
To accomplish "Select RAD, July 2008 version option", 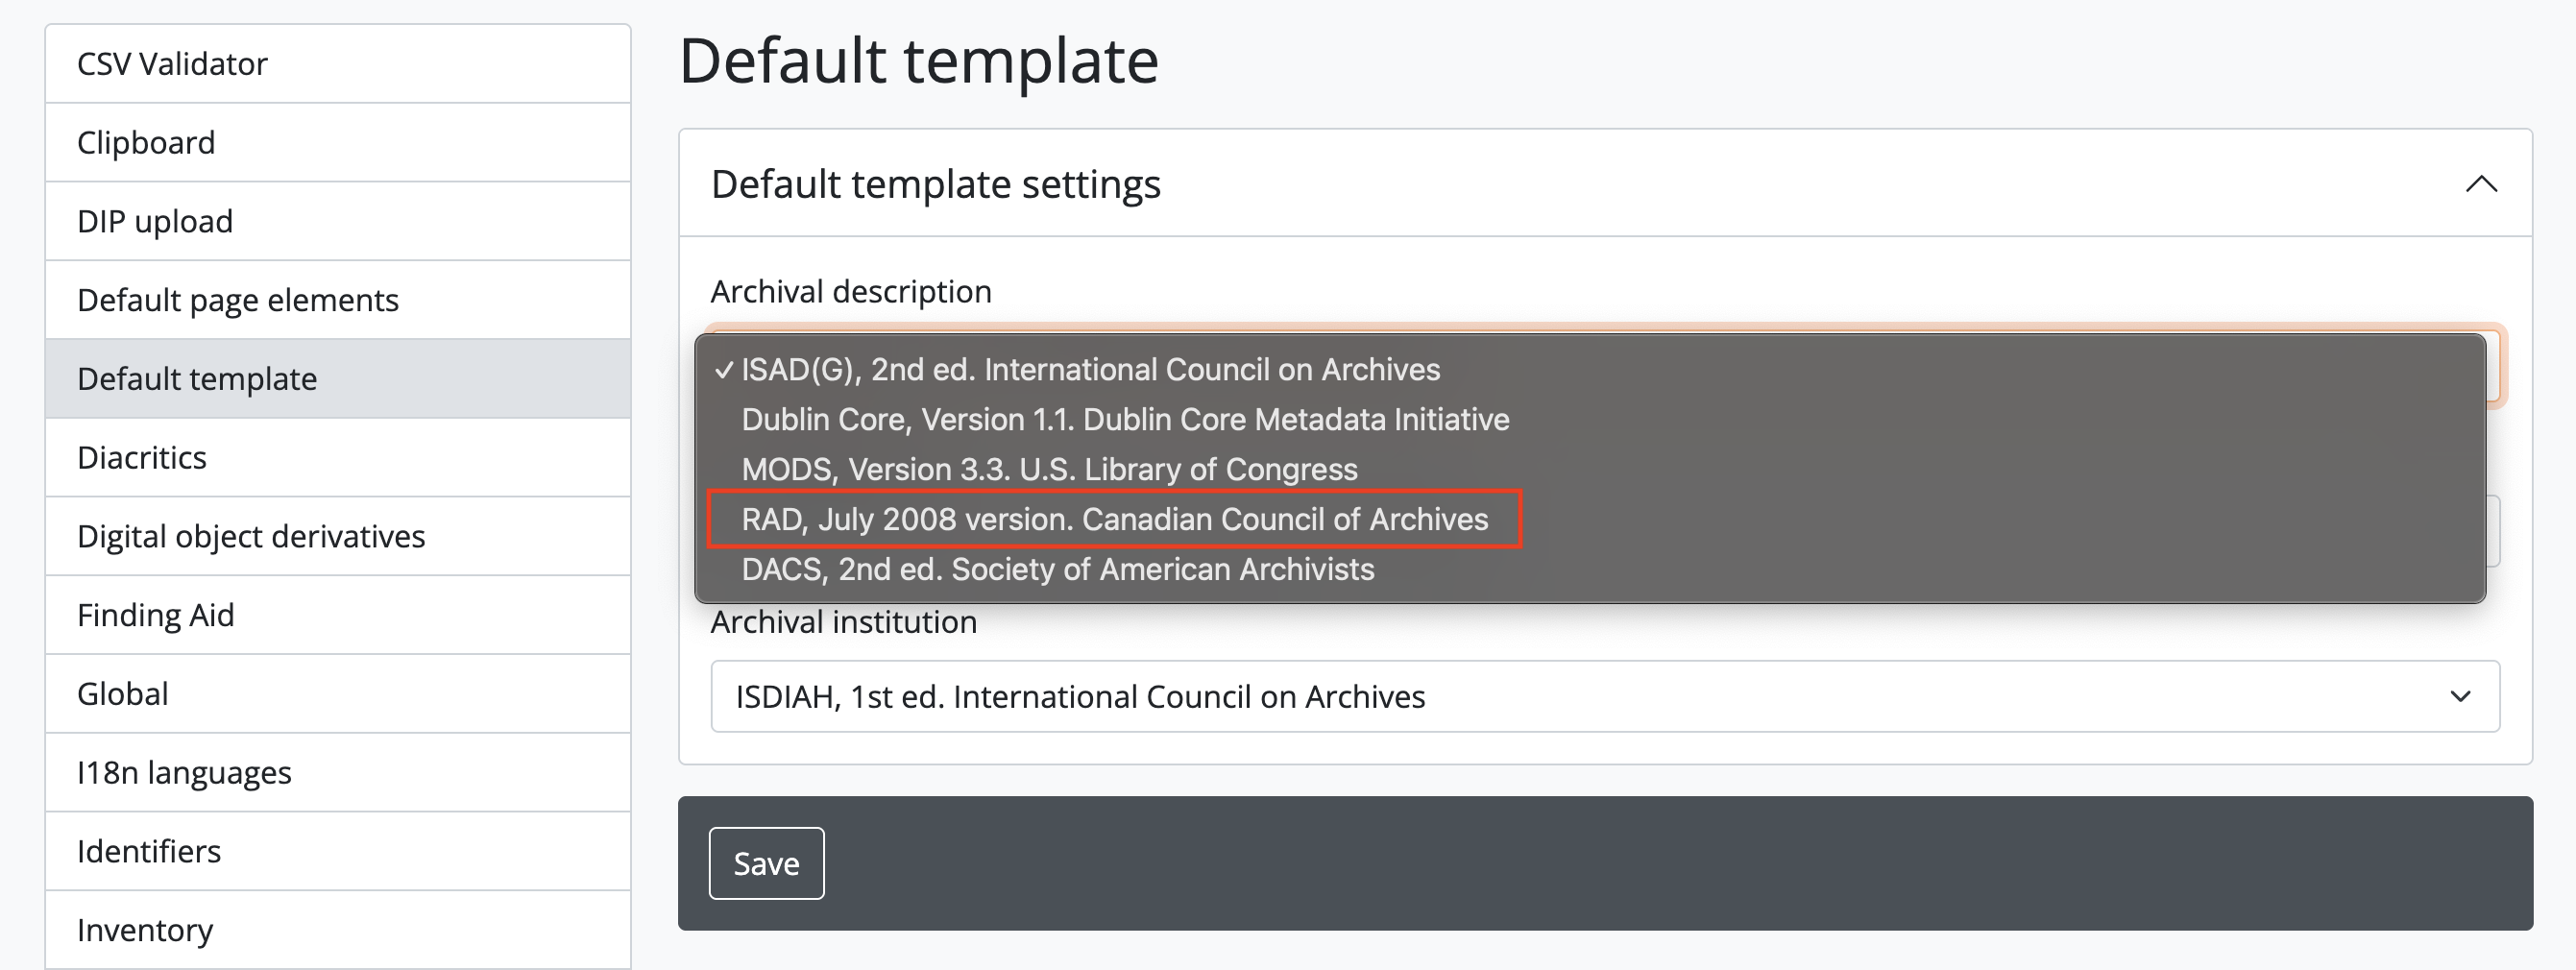I will coord(1114,519).
